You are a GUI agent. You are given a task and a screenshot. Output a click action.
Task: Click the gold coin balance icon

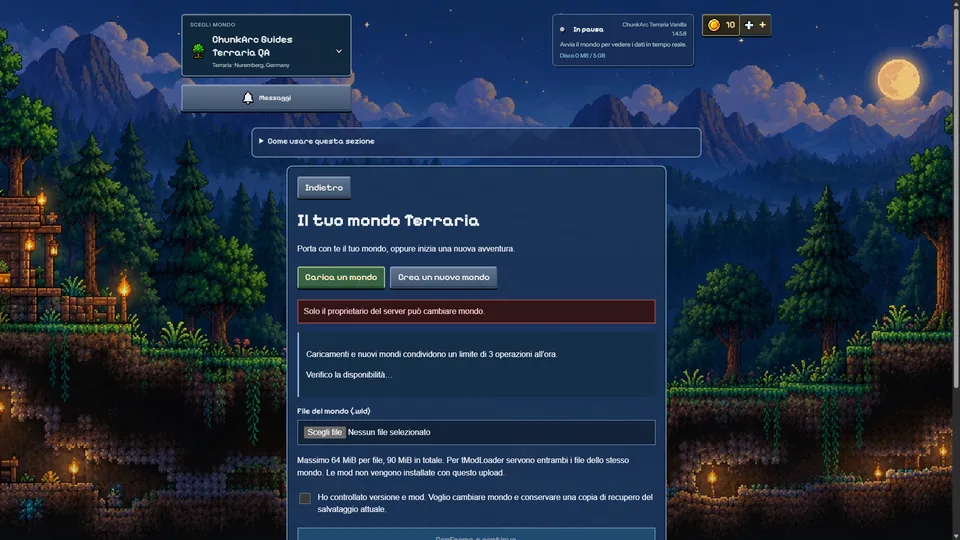pos(714,25)
